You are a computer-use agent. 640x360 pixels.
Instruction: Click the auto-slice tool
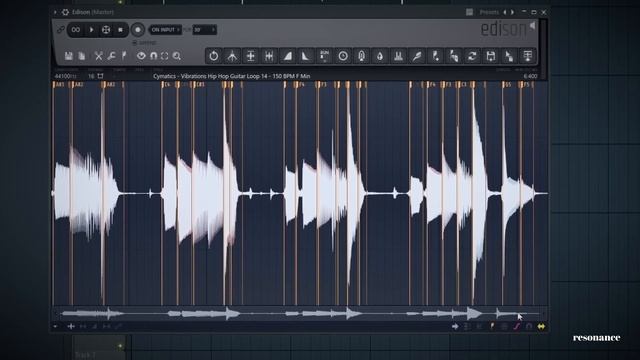(x=454, y=56)
